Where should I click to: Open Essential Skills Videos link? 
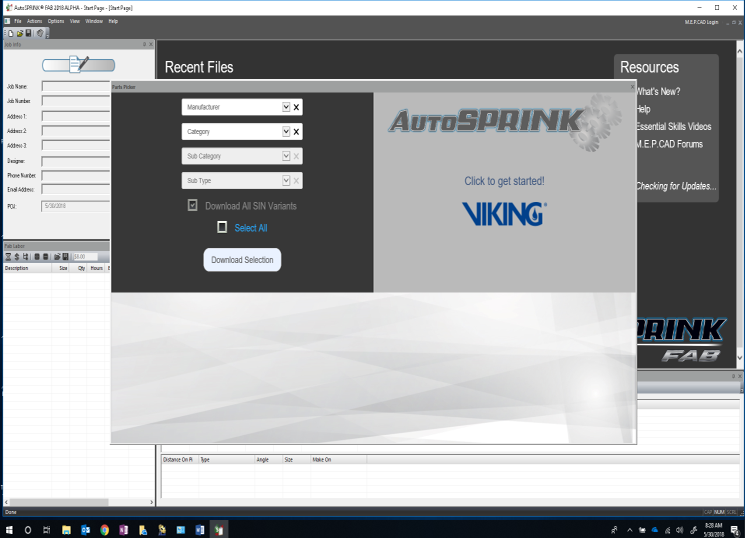[x=674, y=126]
